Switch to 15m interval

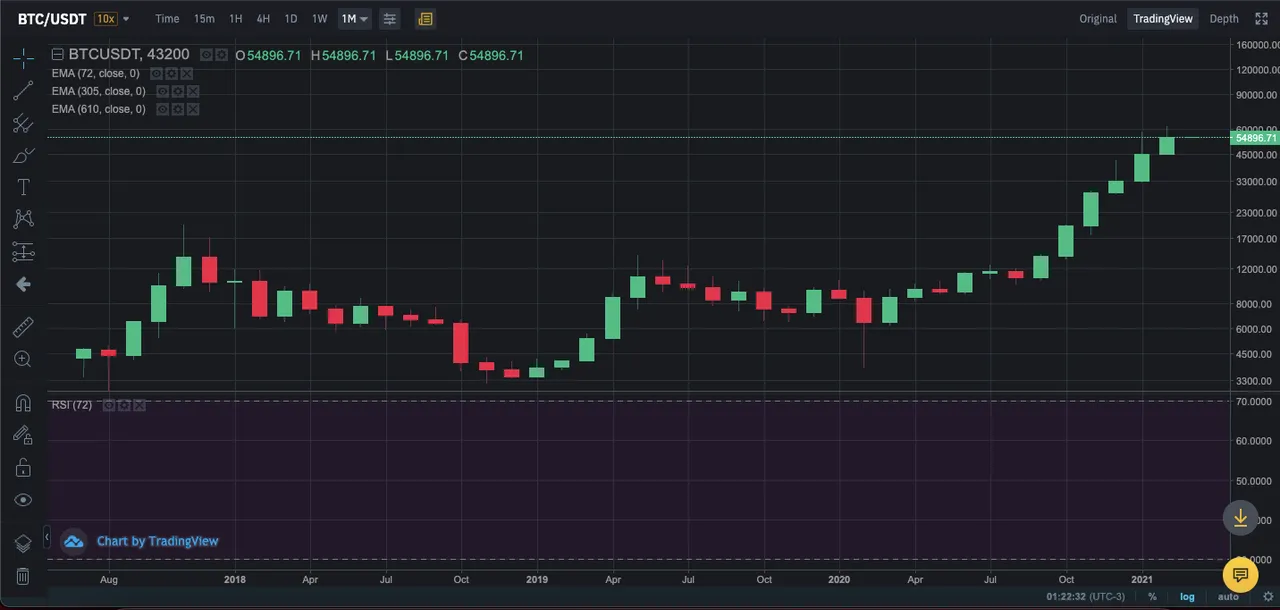(204, 19)
